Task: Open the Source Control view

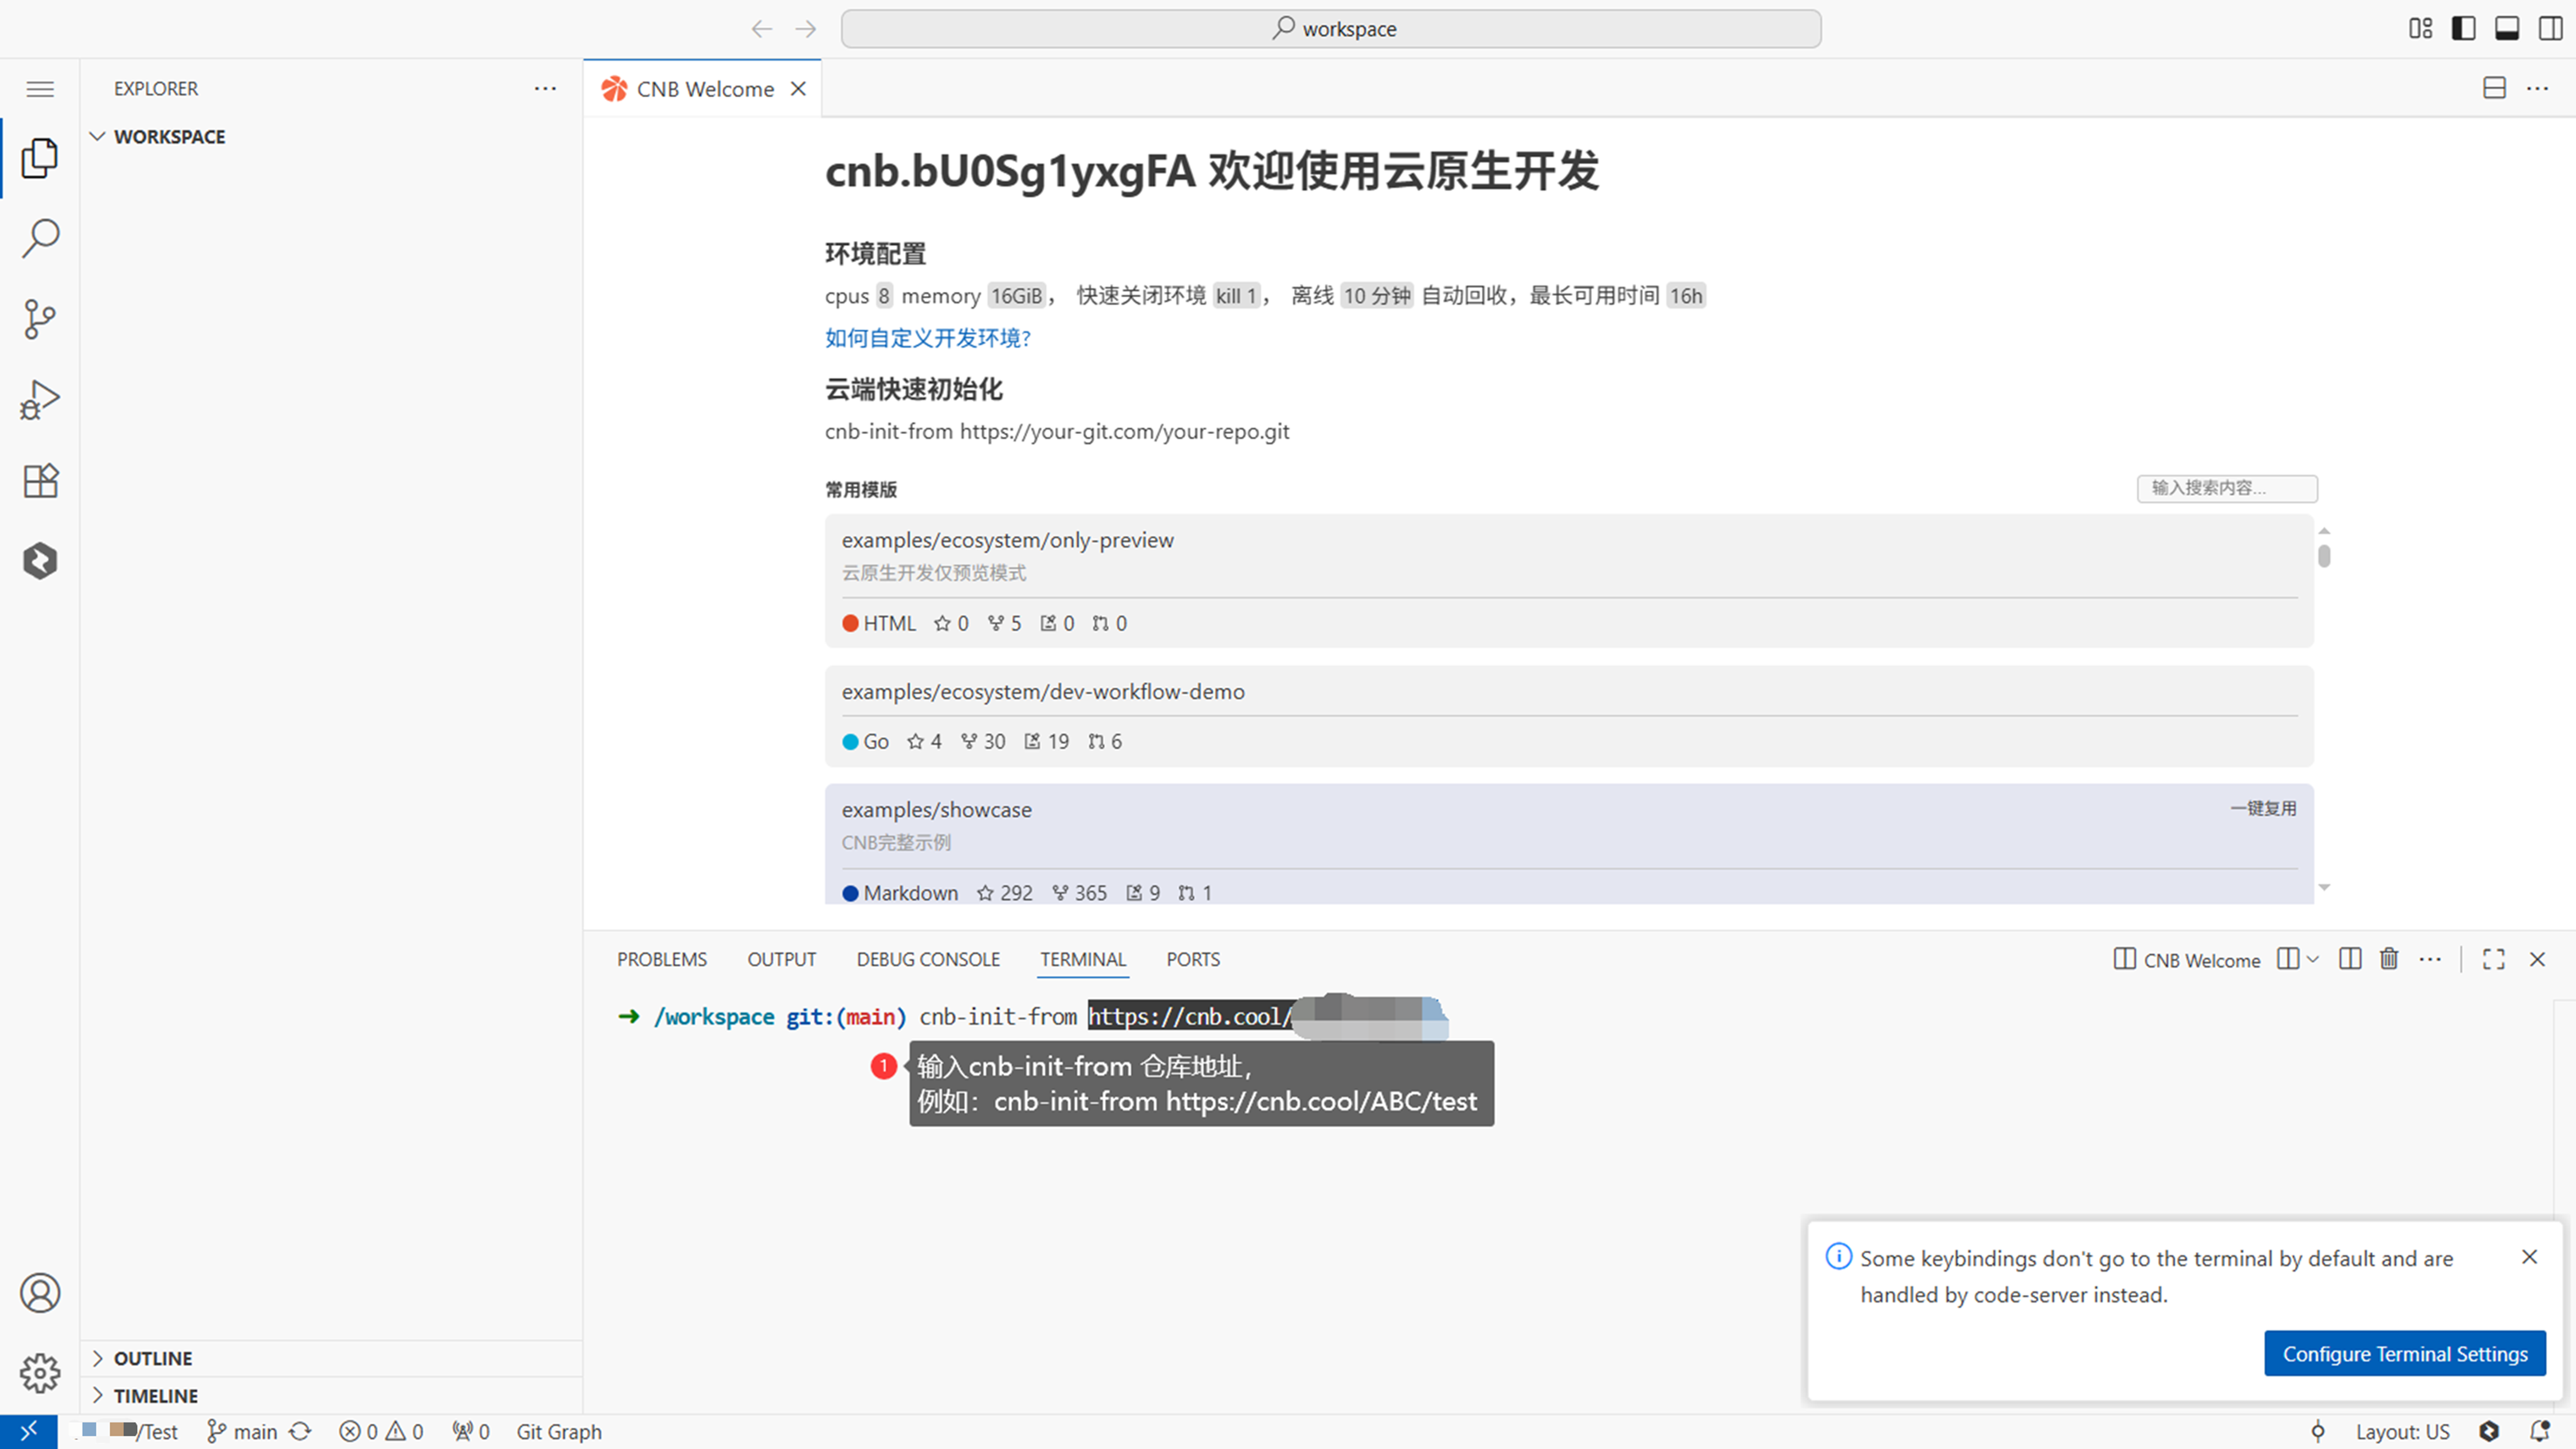Action: 40,319
